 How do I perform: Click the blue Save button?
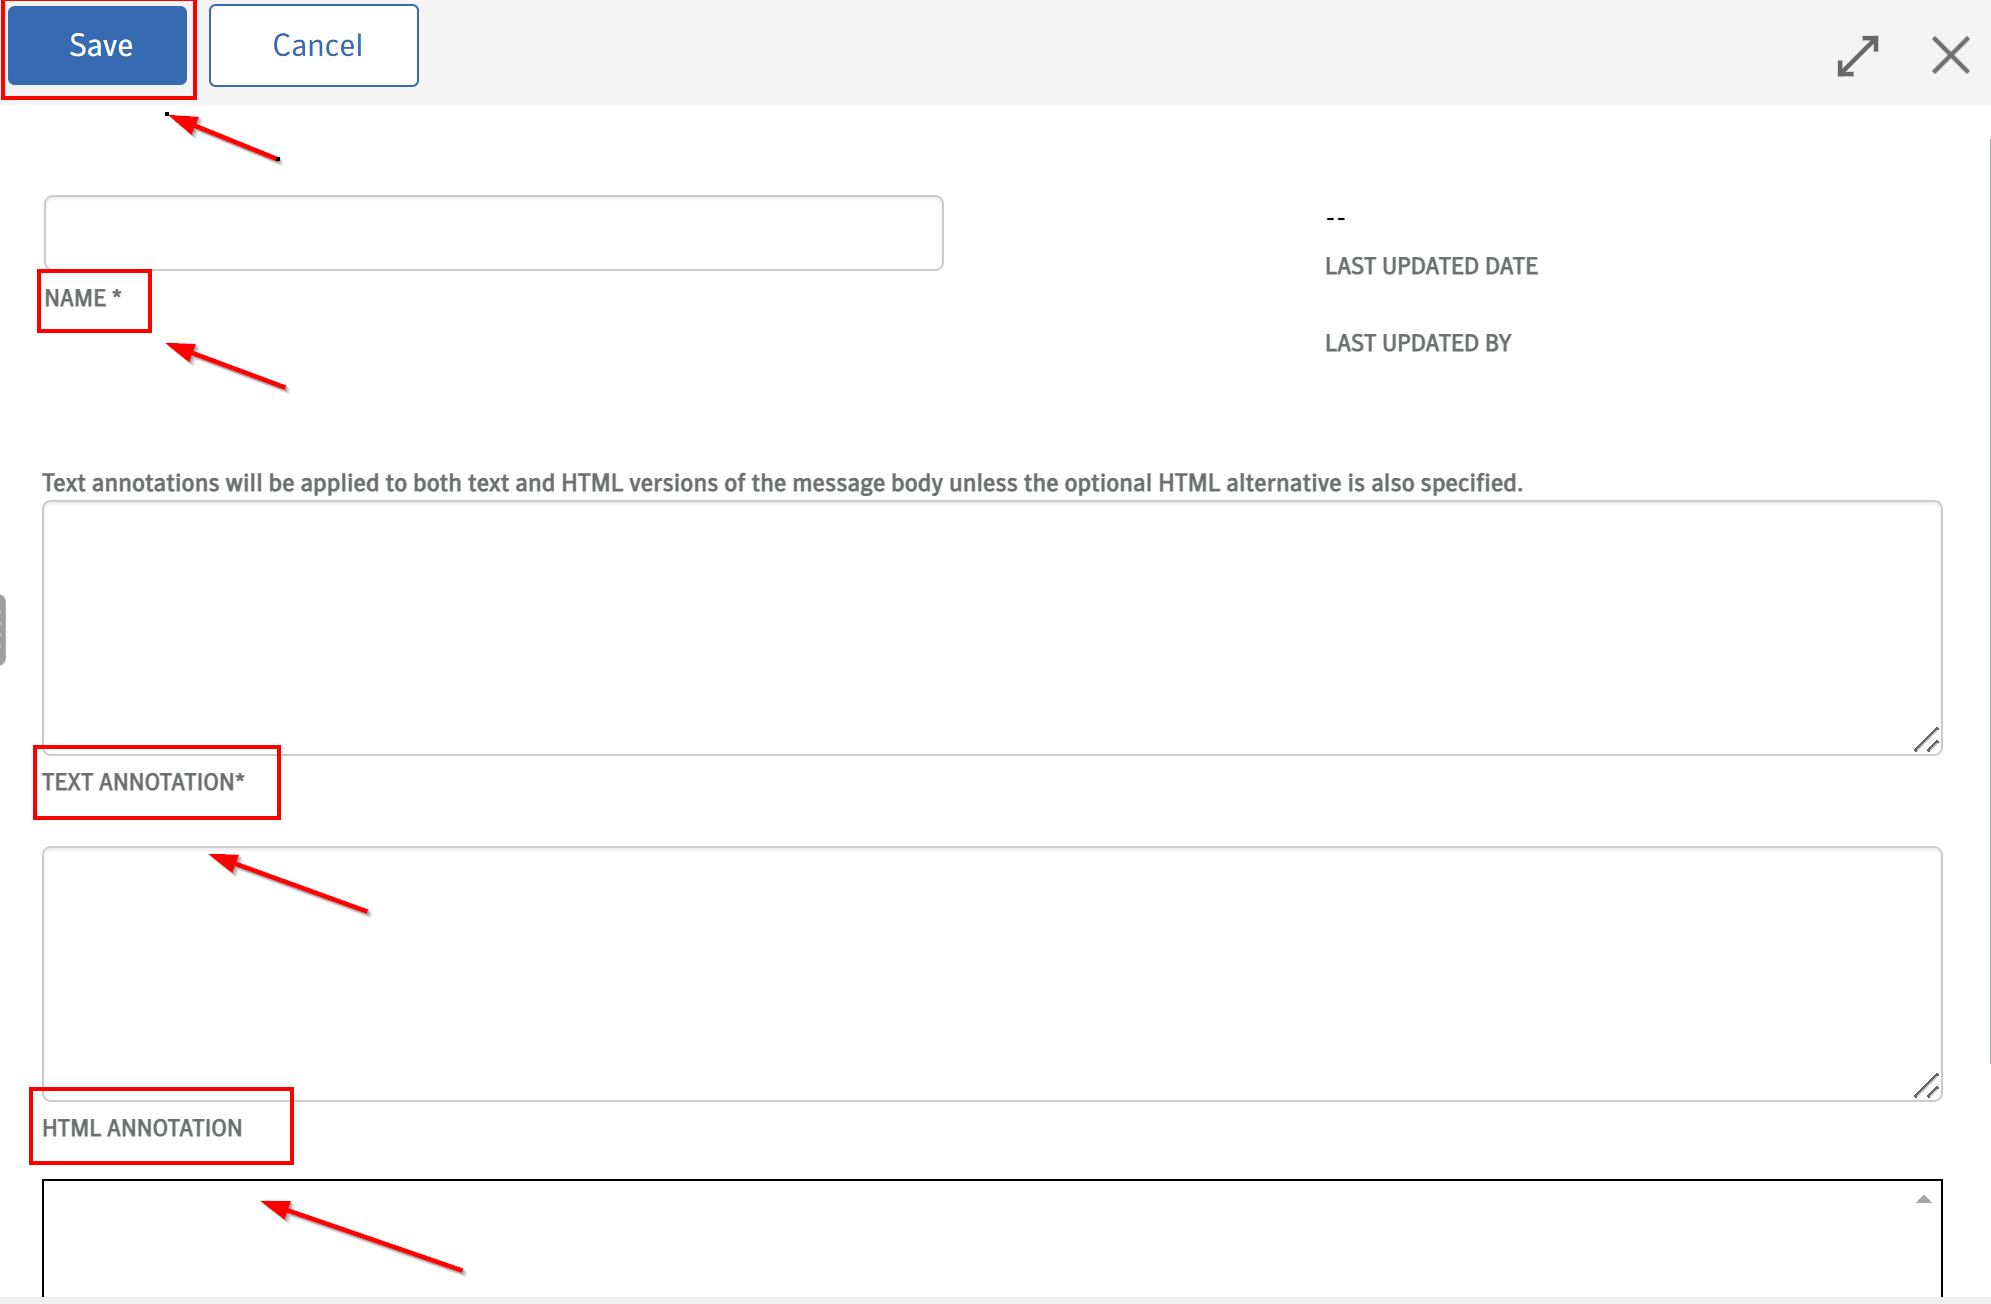coord(98,46)
